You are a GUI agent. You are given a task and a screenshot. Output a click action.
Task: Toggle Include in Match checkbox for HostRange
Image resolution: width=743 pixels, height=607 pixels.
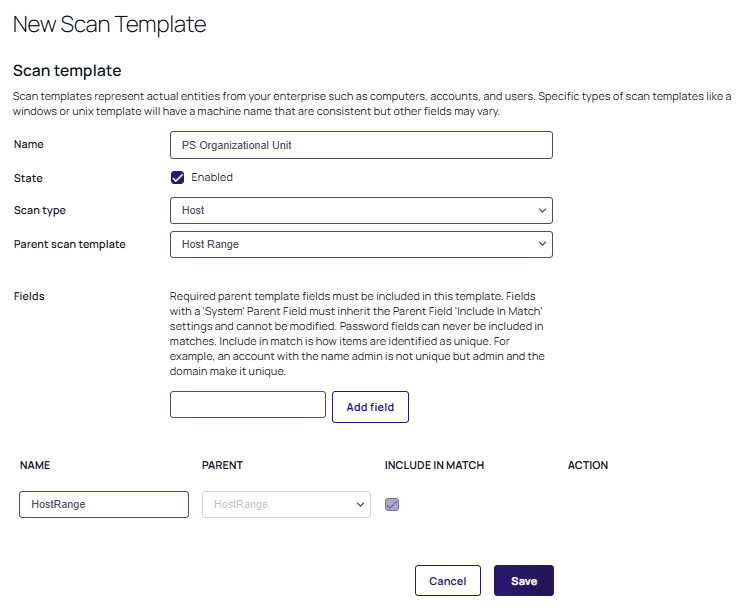click(392, 505)
